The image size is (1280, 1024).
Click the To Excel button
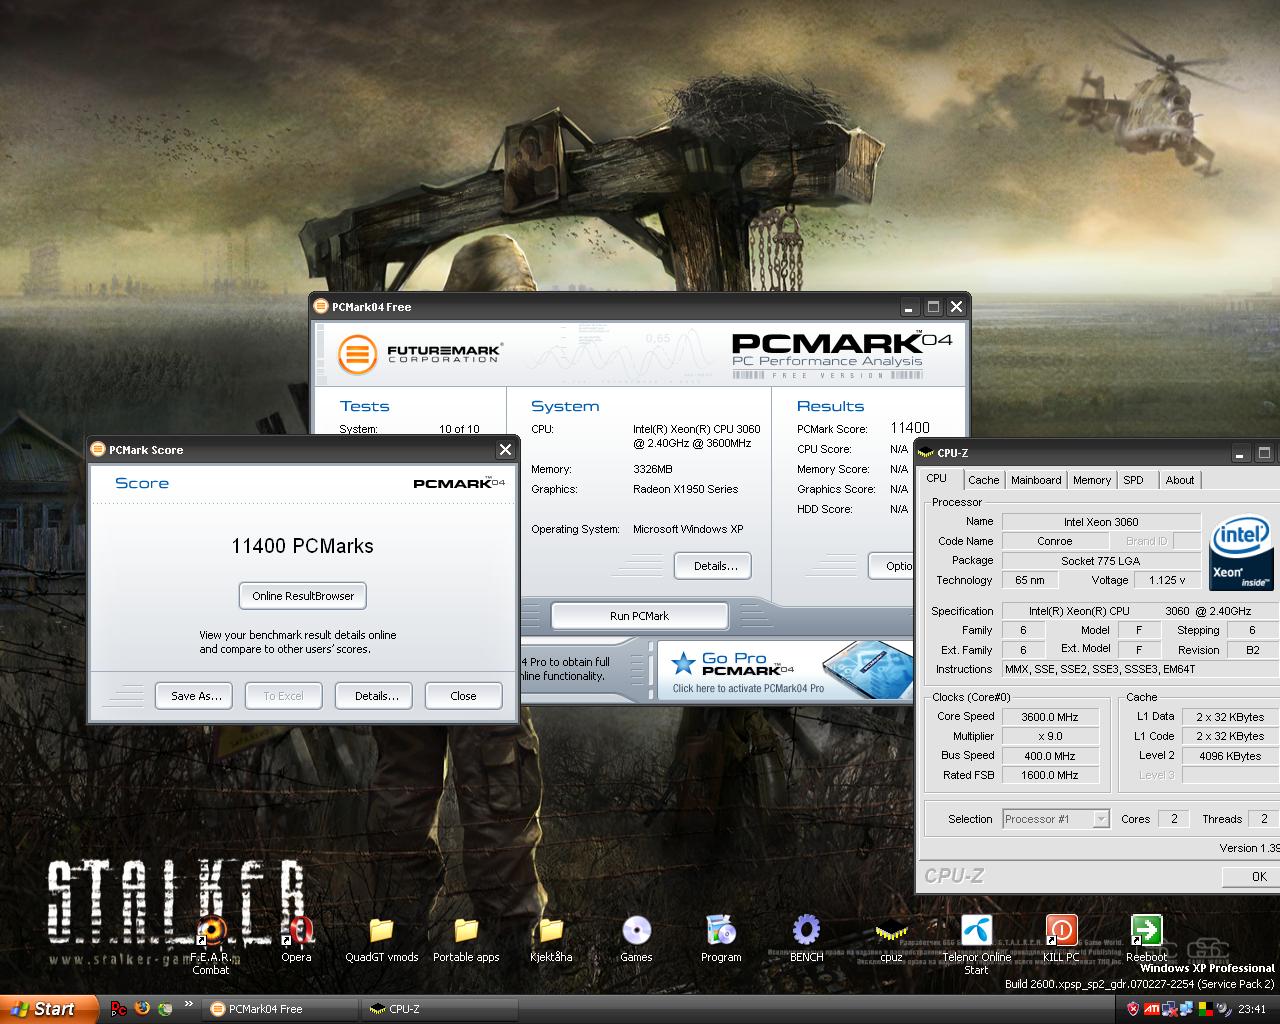click(x=283, y=696)
